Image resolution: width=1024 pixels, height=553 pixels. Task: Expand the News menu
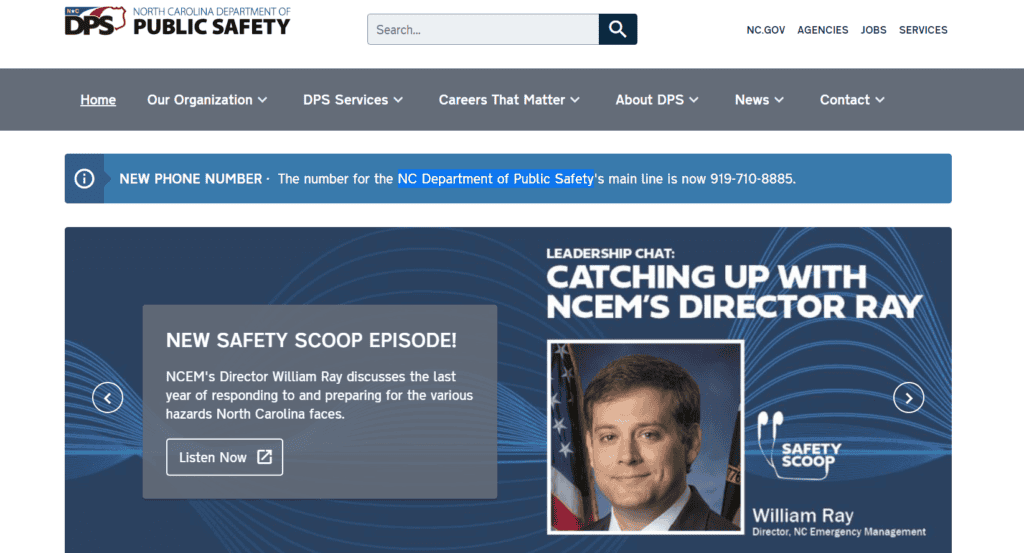[759, 100]
